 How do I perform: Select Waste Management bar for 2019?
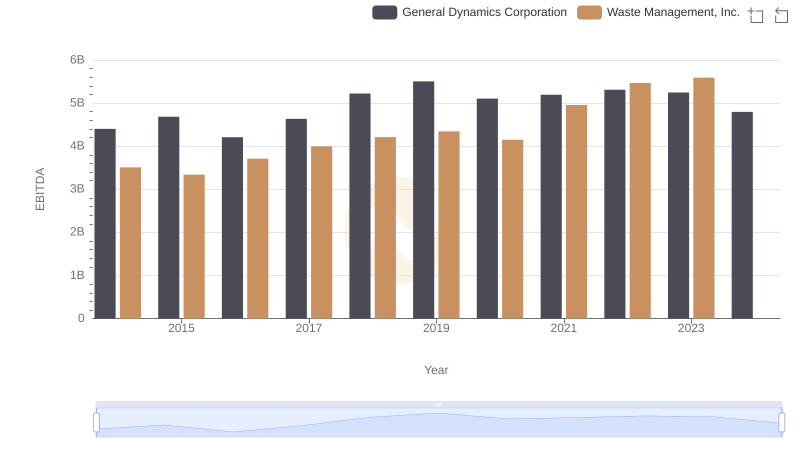(449, 225)
